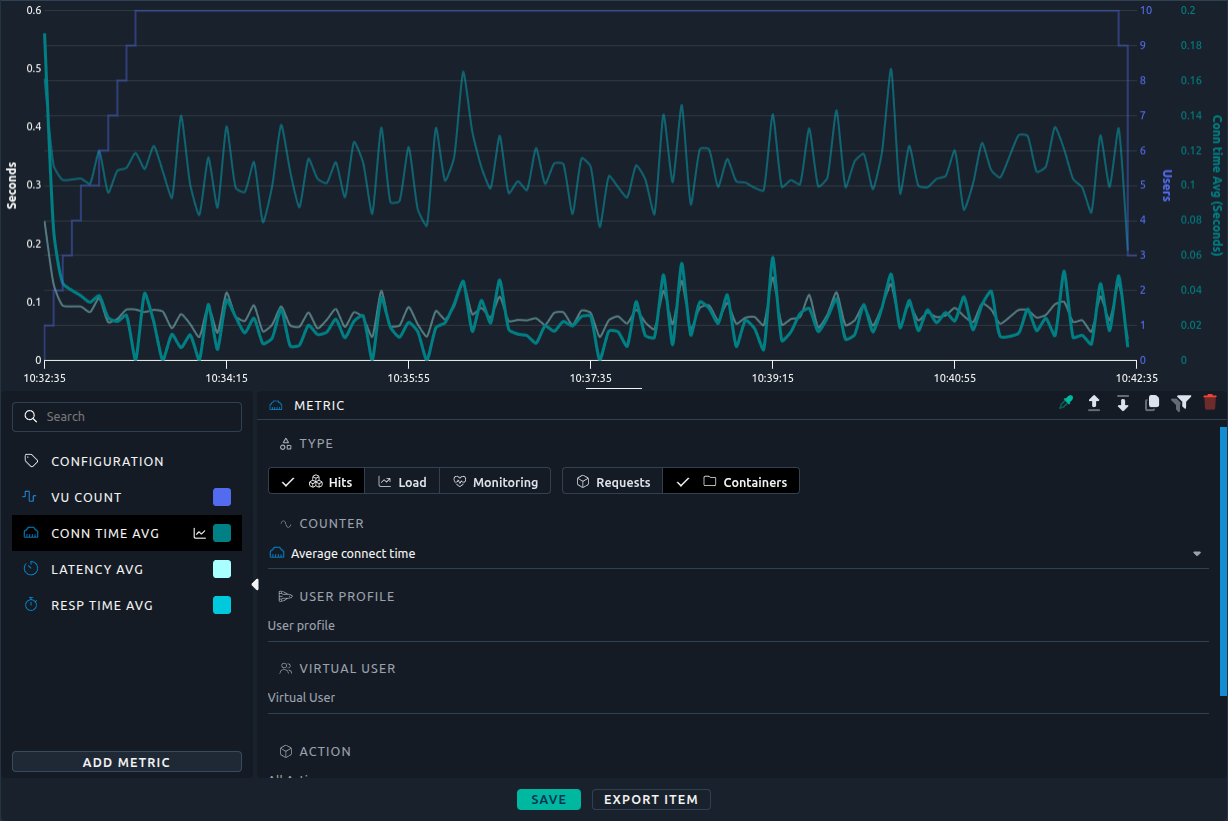Click the upload arrow icon in metric toolbar
The height and width of the screenshot is (821, 1228).
click(x=1094, y=402)
